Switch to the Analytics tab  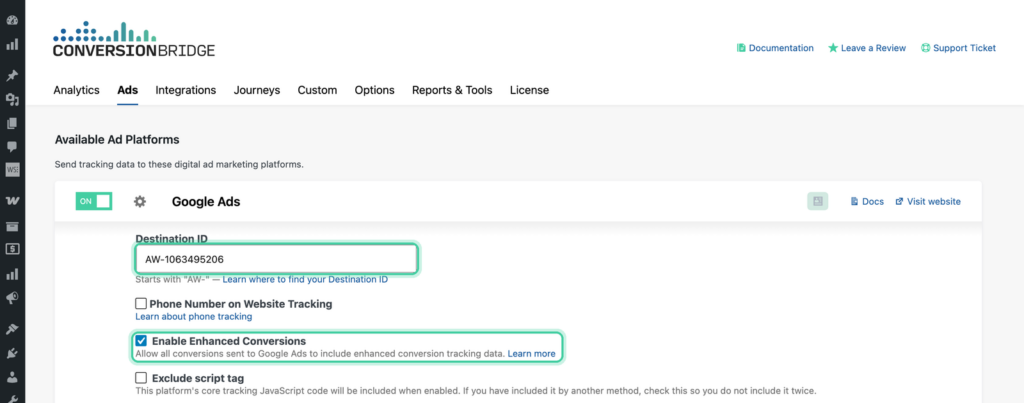tap(76, 90)
